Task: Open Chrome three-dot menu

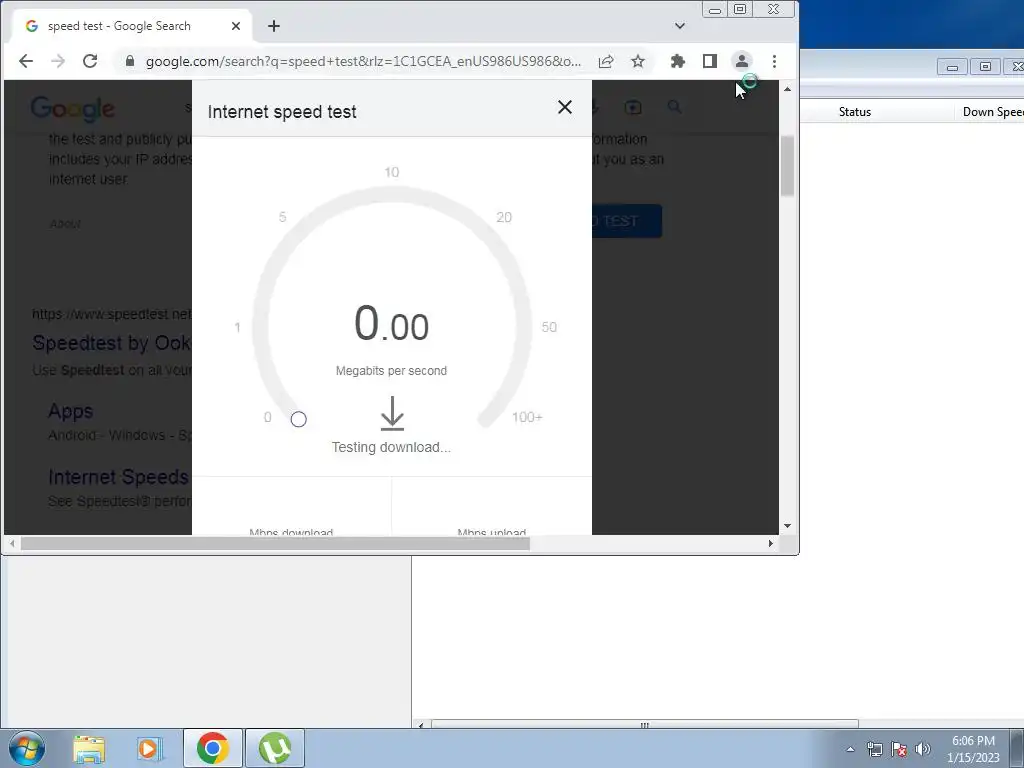Action: [x=775, y=61]
